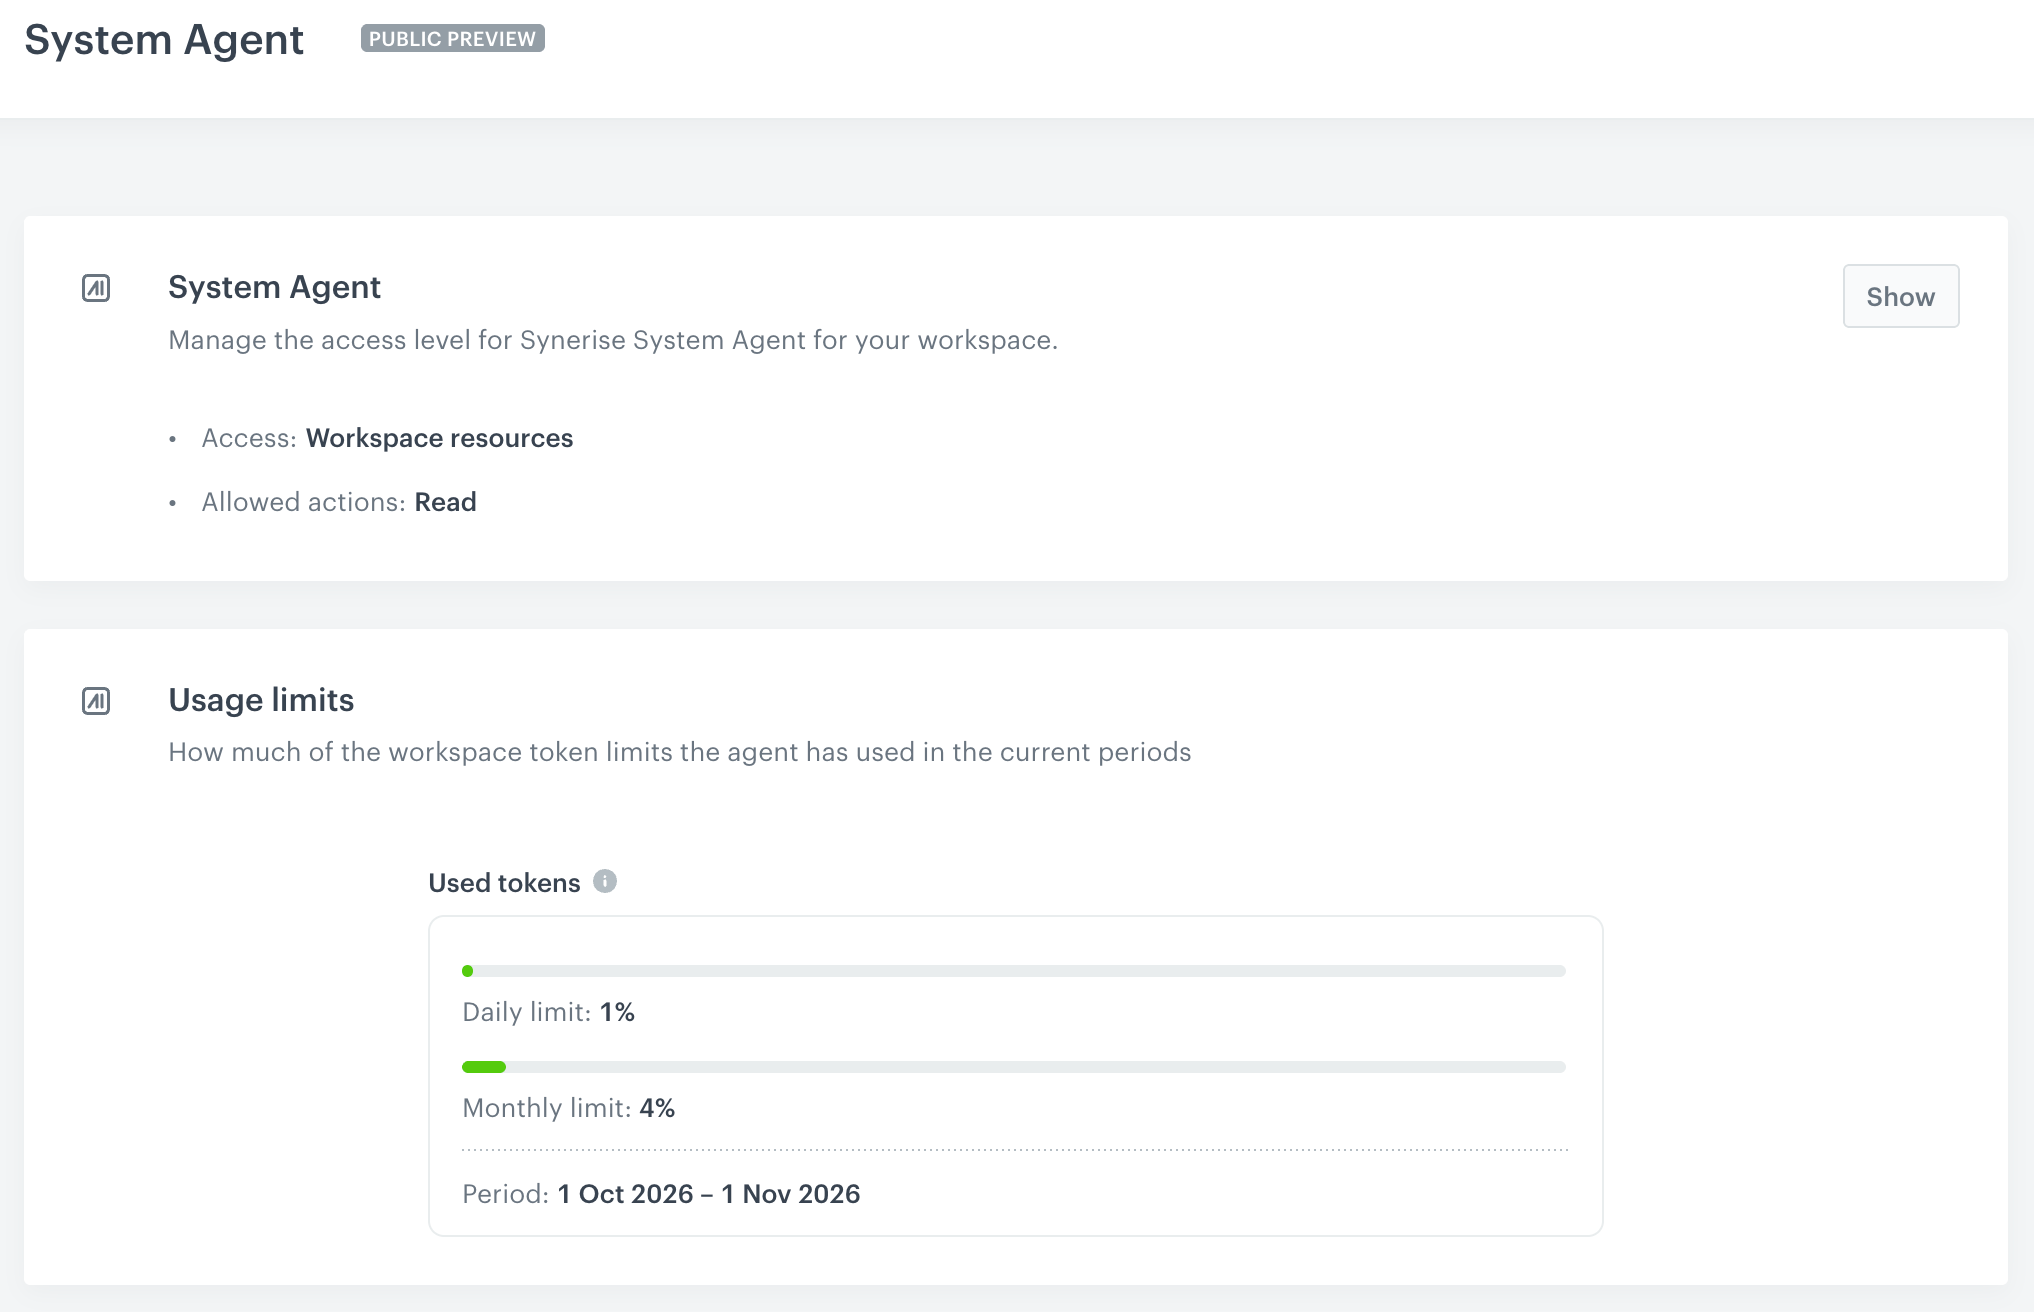Click the 'Read' allowed actions value
Viewport: 2034px width, 1312px height.
[x=445, y=502]
